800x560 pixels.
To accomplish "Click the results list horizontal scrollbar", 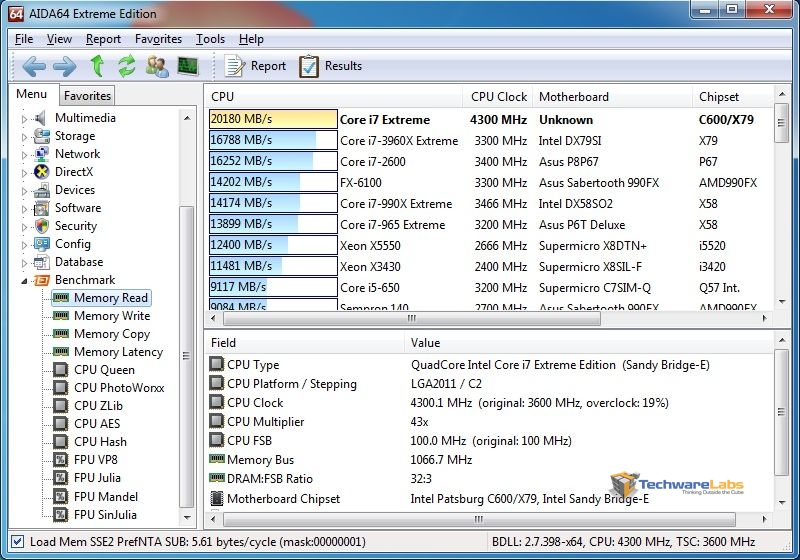I will (x=412, y=318).
